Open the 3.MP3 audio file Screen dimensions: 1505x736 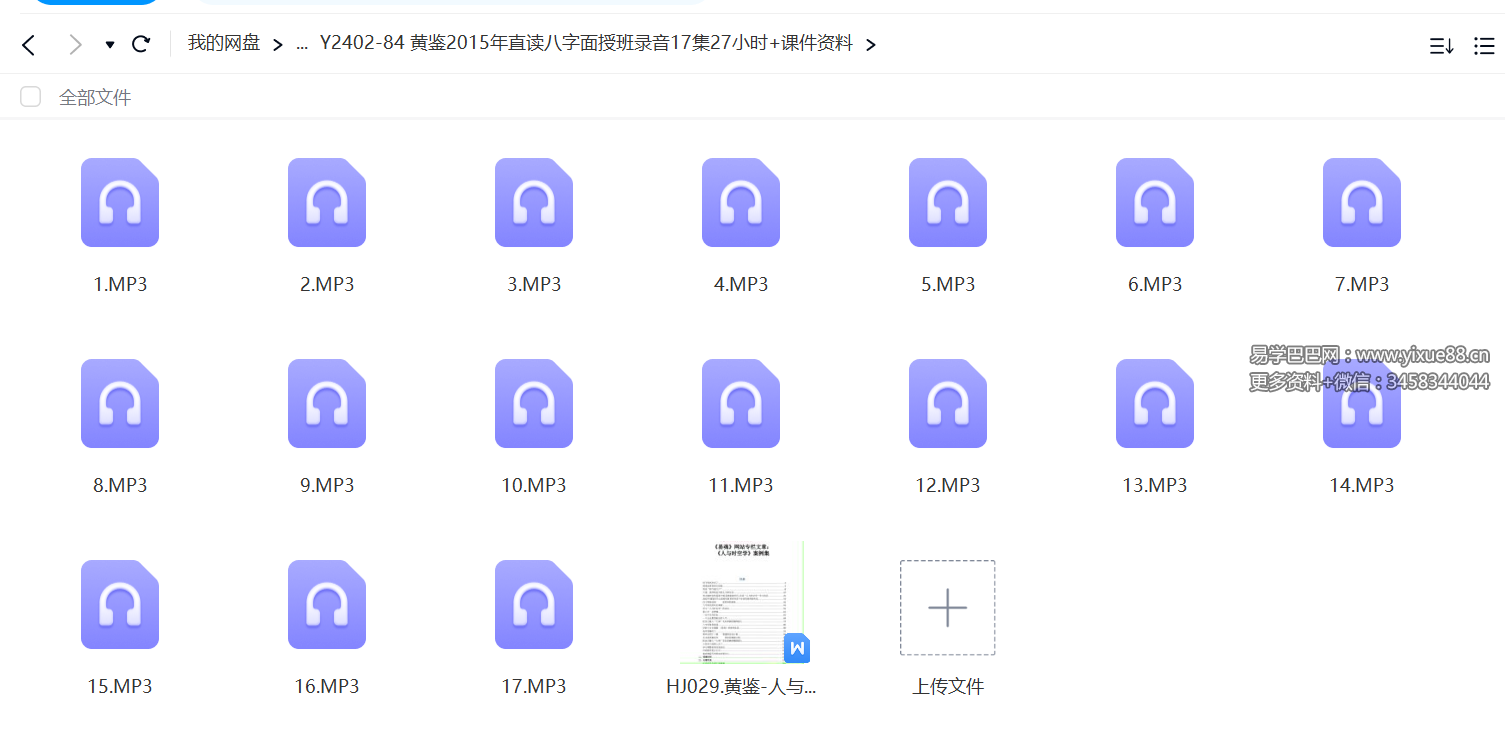[534, 203]
